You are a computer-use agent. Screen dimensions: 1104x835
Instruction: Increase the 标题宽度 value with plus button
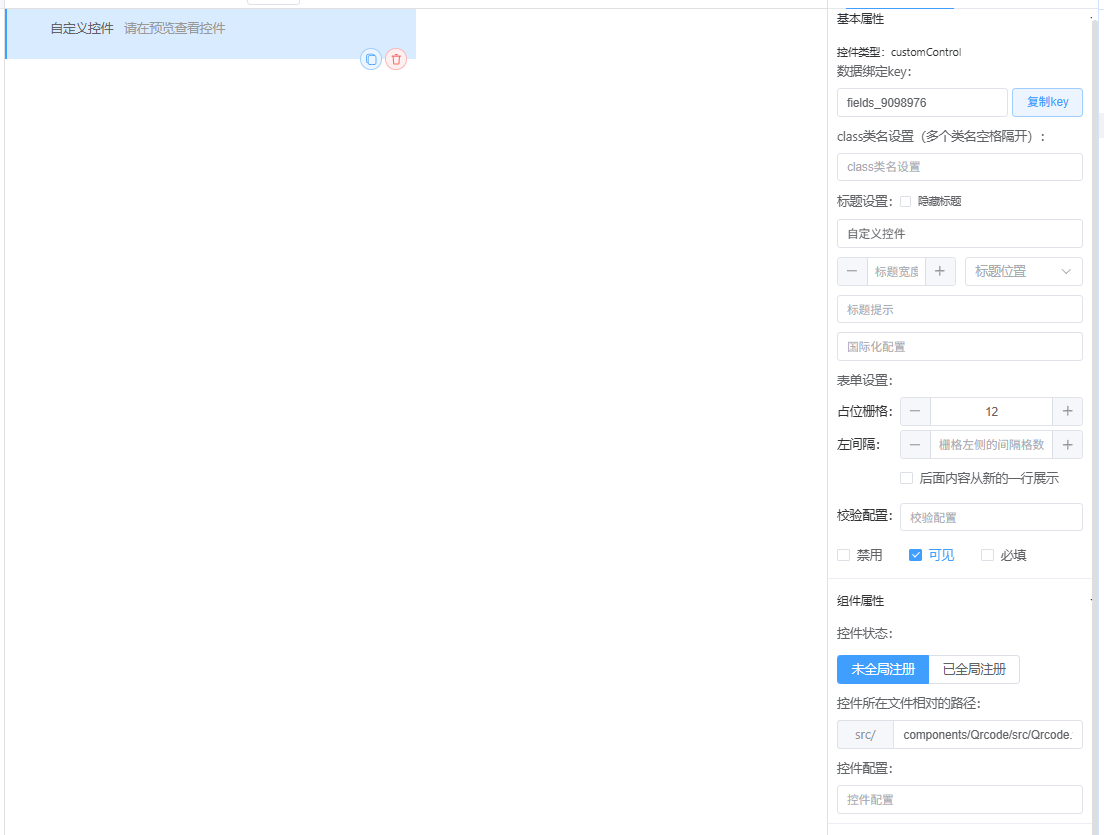(x=940, y=272)
